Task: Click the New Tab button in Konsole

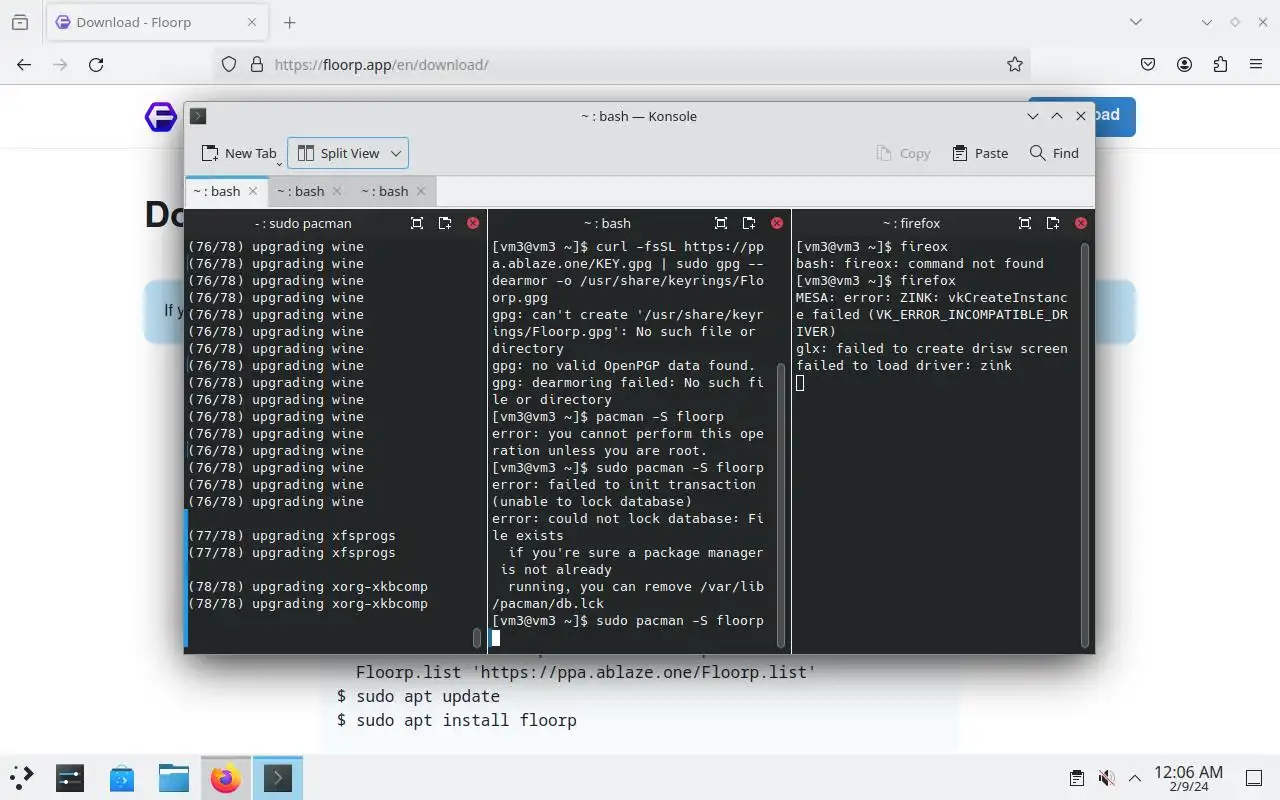Action: [238, 153]
